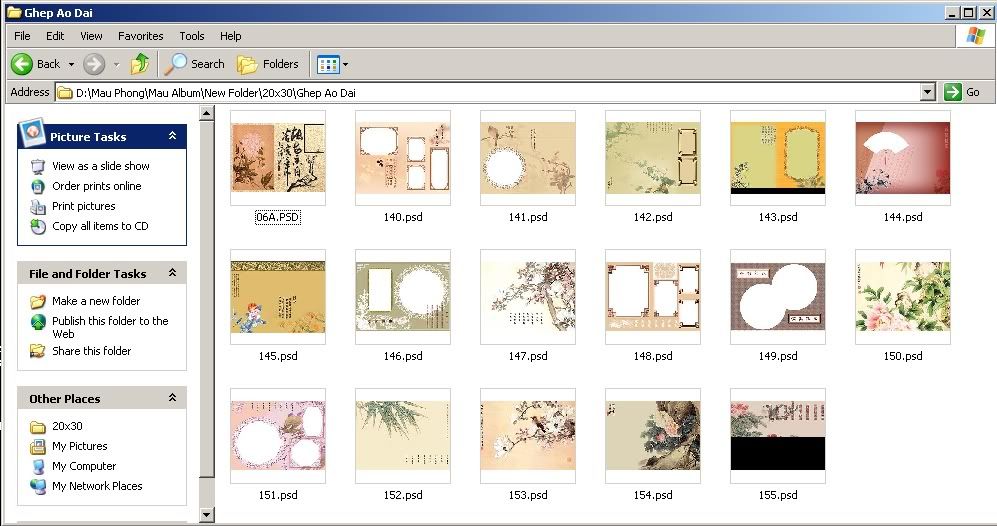
Task: Open the Views button
Action: point(328,64)
